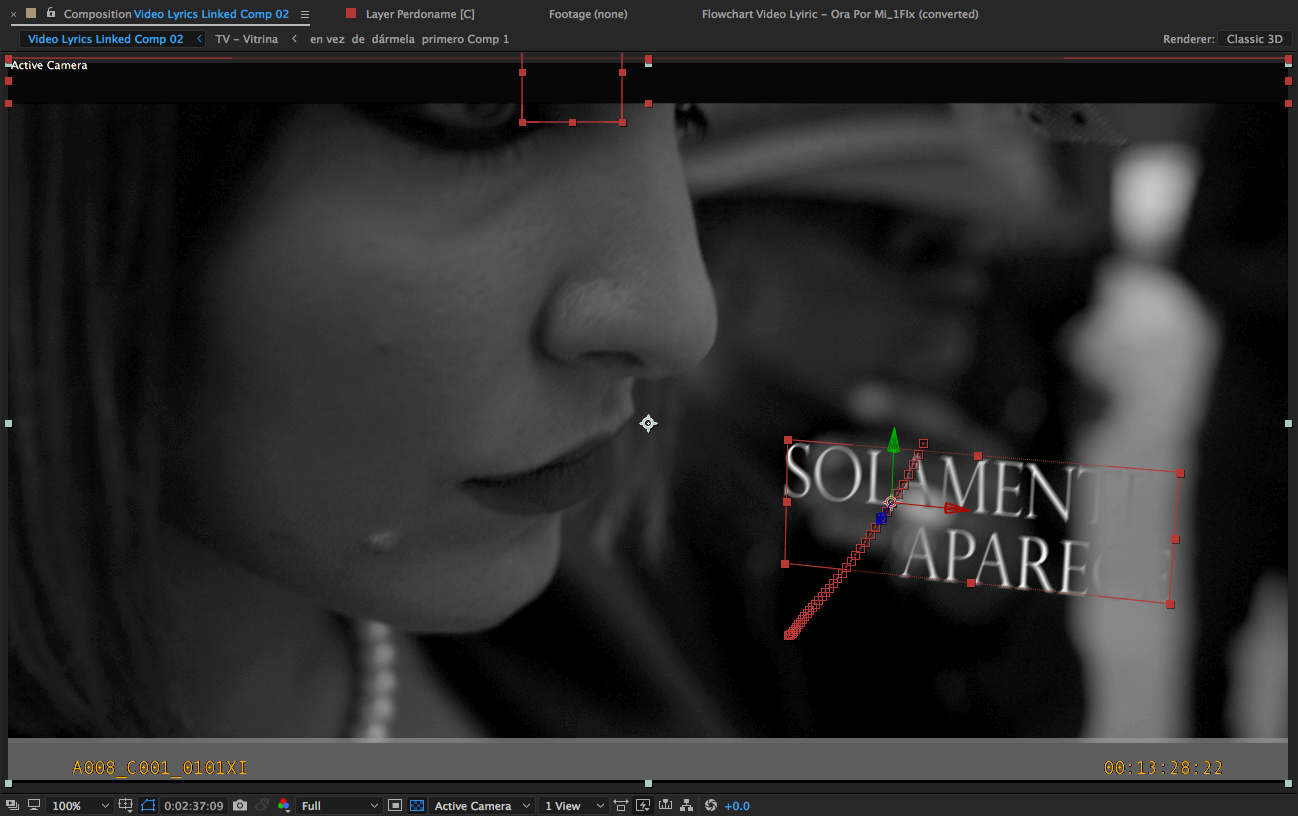Click the composition center anchor crosshair
Screen dimensions: 1298x816
(x=648, y=424)
